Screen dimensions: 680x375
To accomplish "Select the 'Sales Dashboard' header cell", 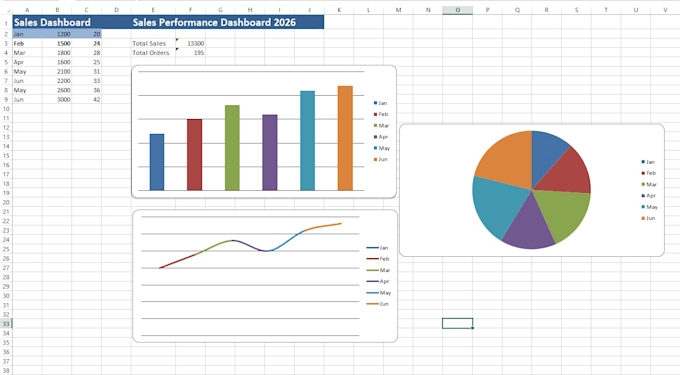I will click(x=57, y=22).
